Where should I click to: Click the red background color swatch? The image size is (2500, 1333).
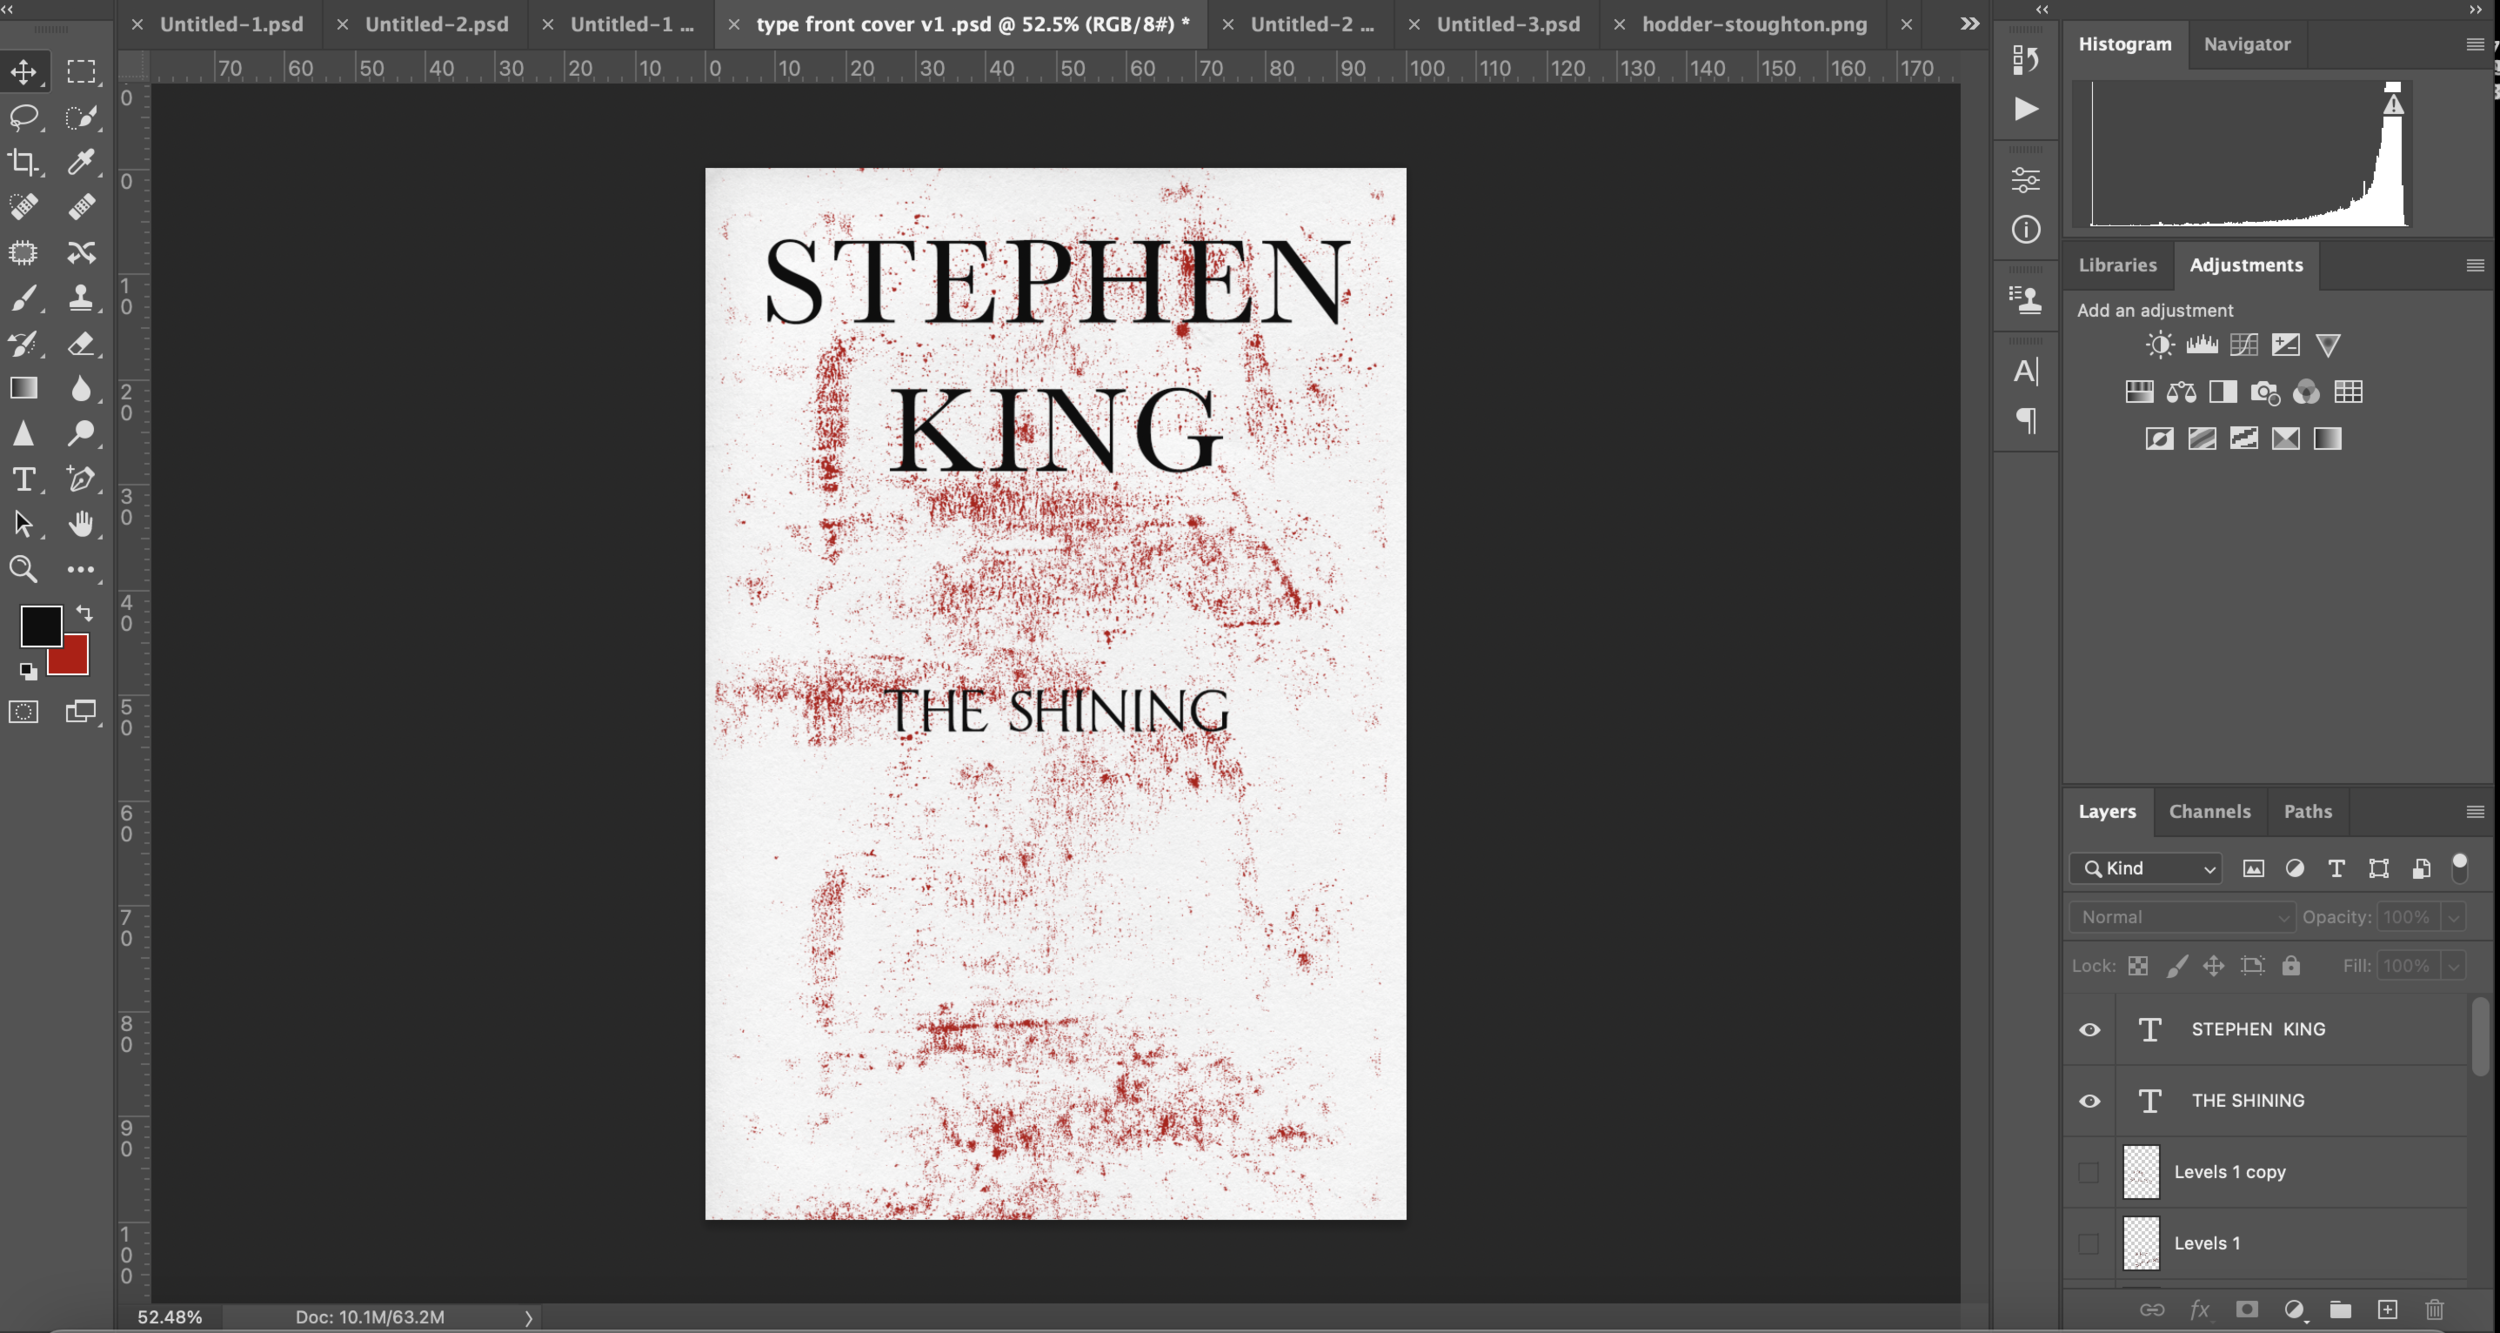[74, 660]
